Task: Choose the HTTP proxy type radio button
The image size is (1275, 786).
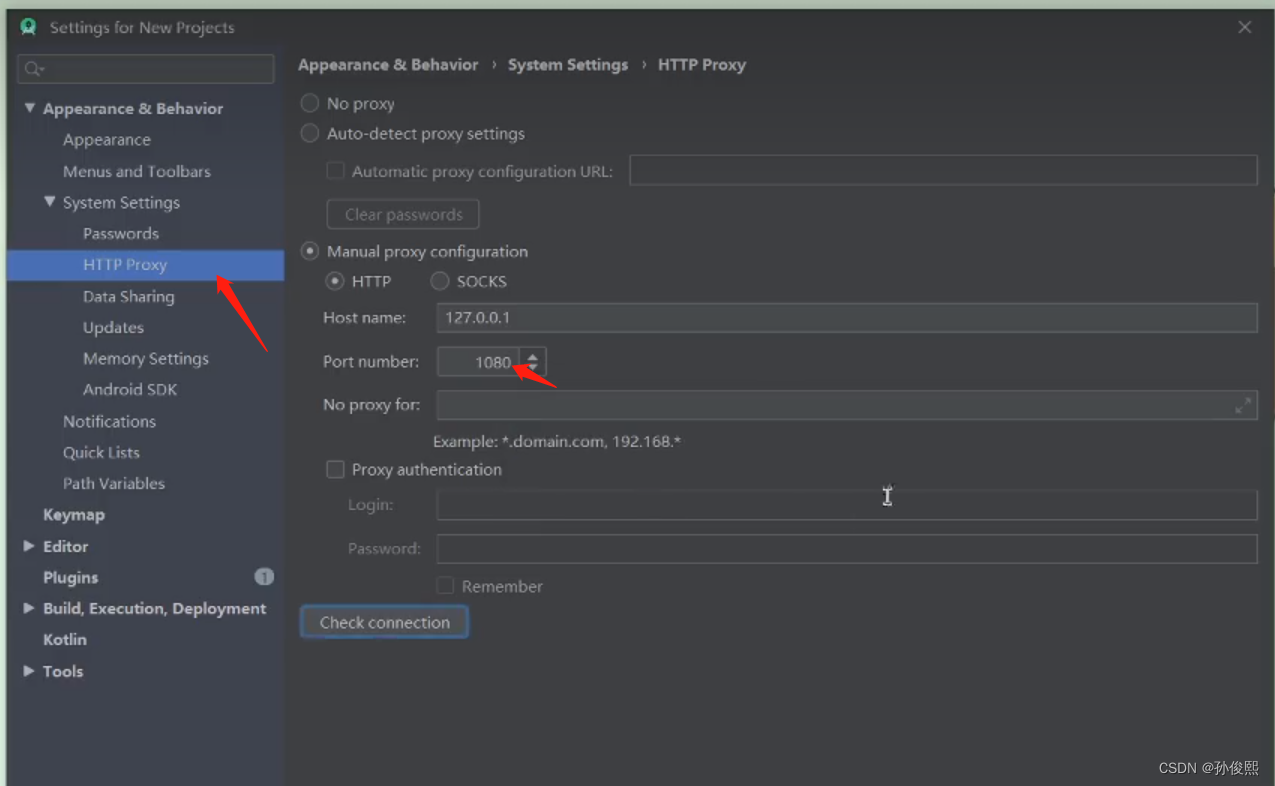Action: (x=335, y=281)
